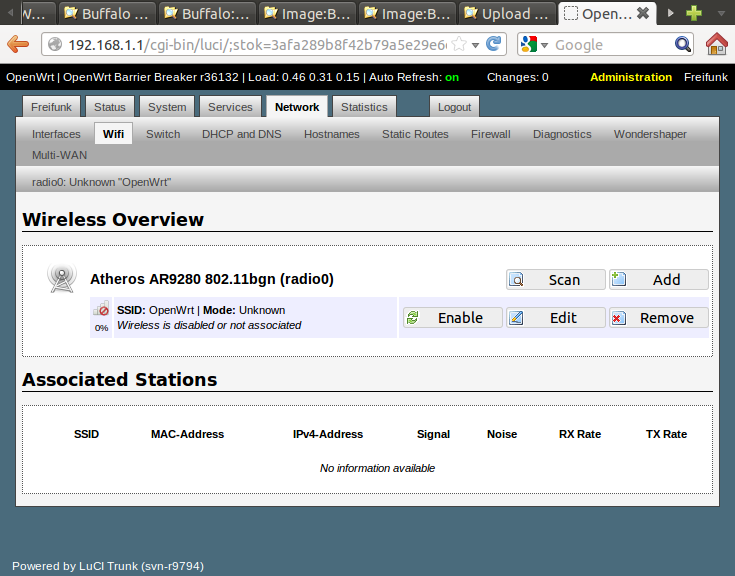Open the Firewall subtab
This screenshot has width=735, height=576.
pos(490,134)
